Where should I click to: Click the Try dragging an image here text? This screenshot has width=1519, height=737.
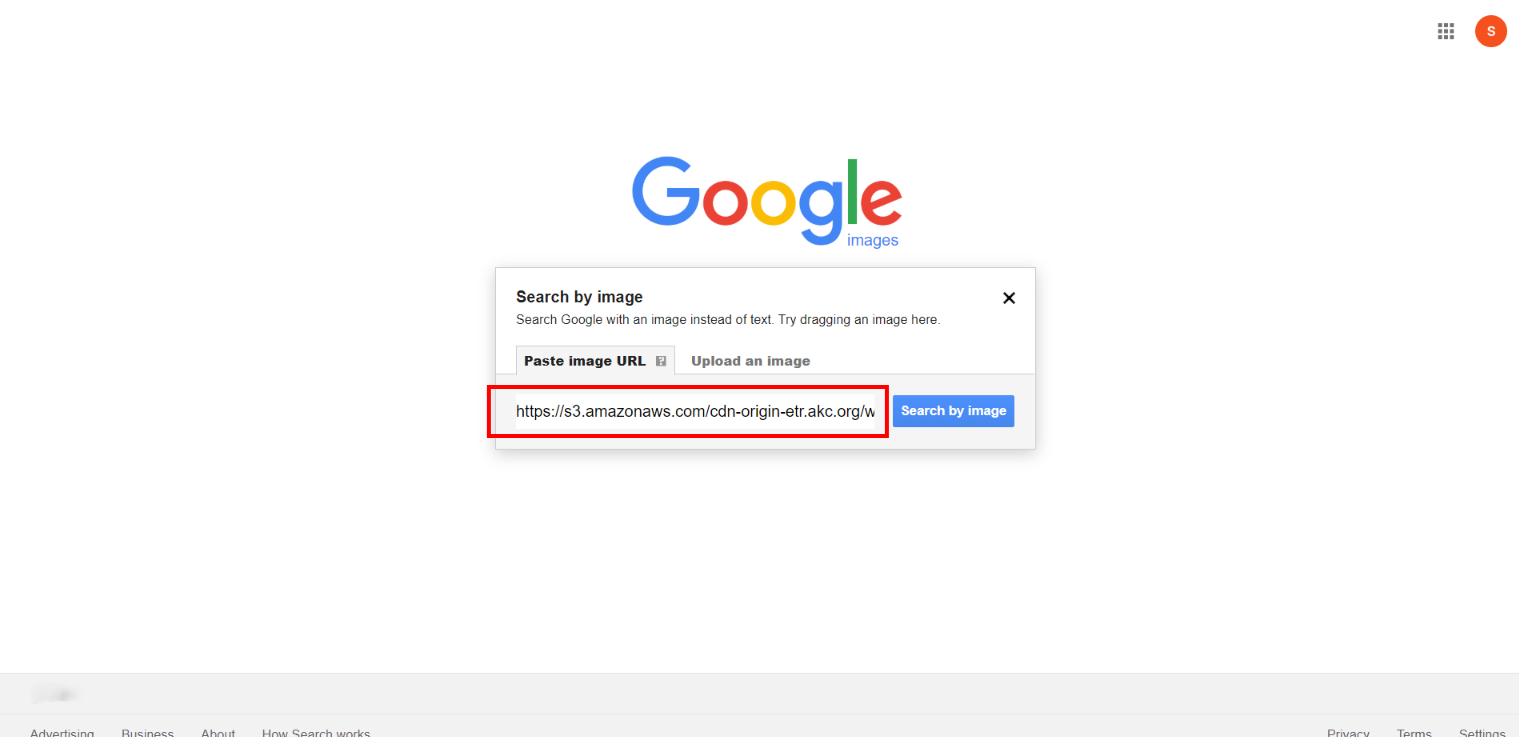(x=858, y=320)
